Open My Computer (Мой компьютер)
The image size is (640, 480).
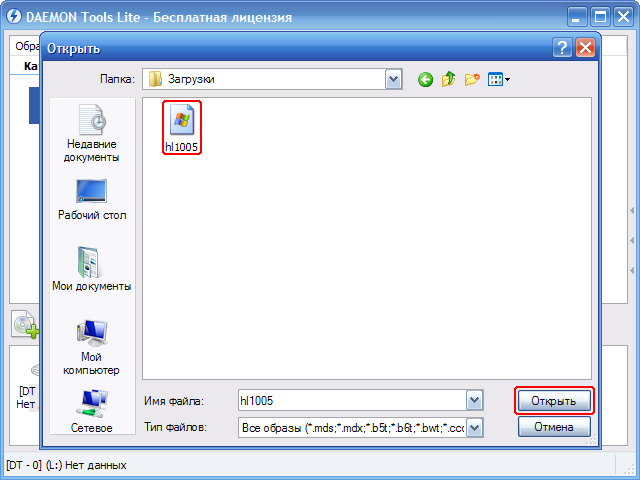(91, 347)
